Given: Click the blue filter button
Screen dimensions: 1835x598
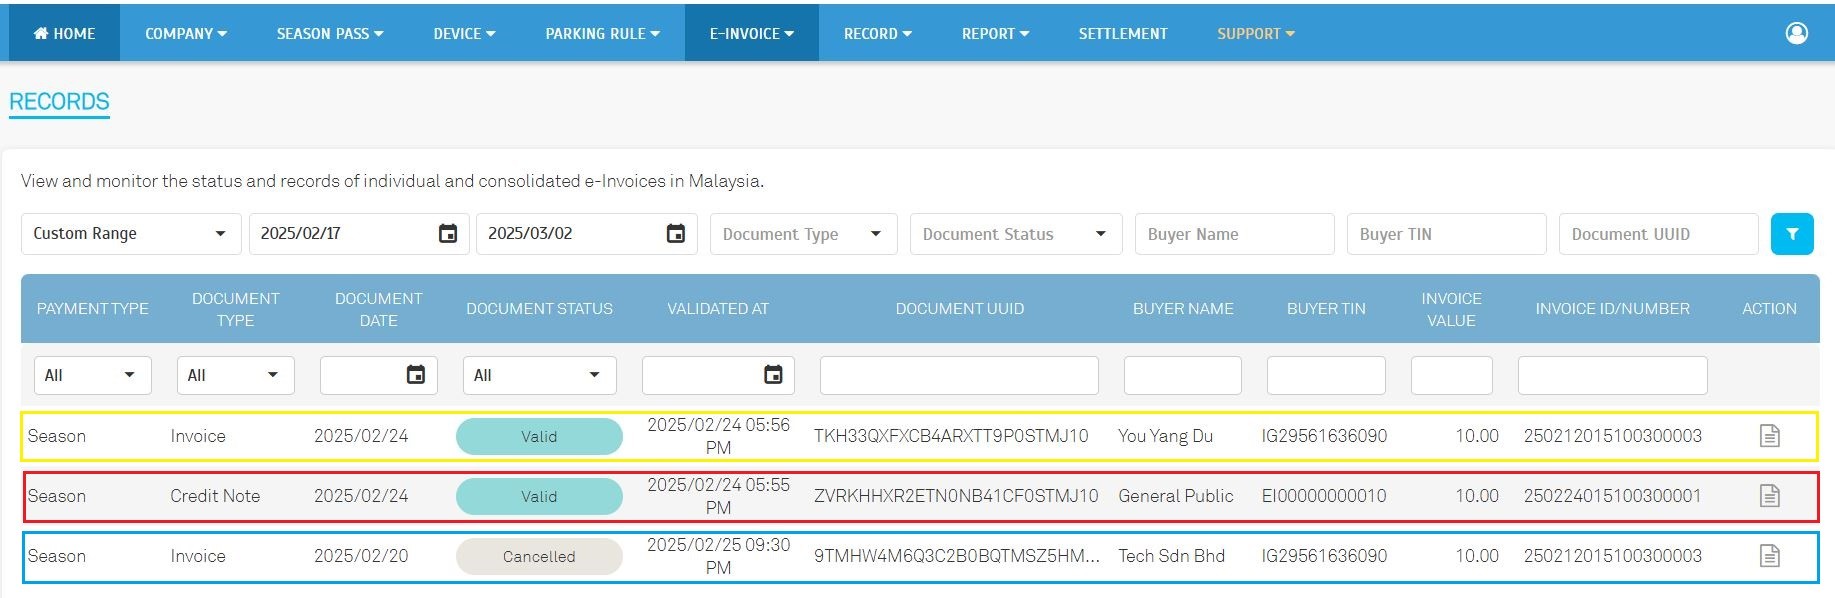Looking at the screenshot, I should point(1792,234).
